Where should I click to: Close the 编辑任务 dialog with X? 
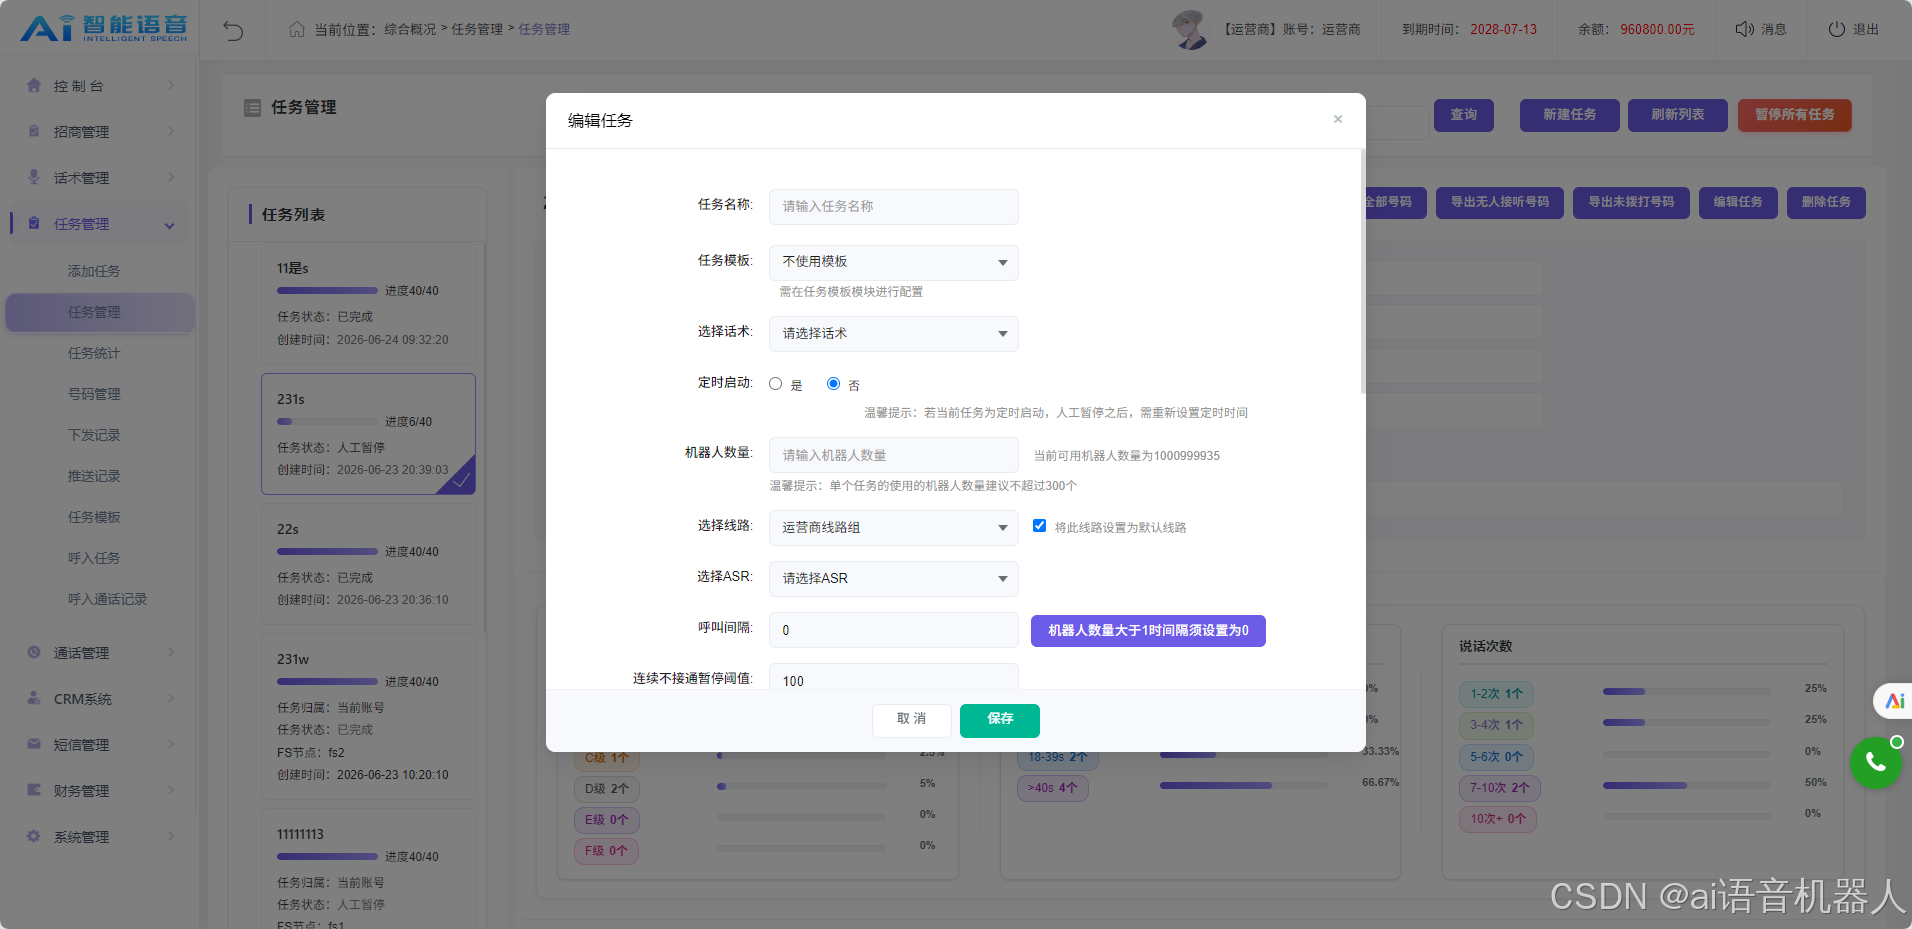(1338, 119)
